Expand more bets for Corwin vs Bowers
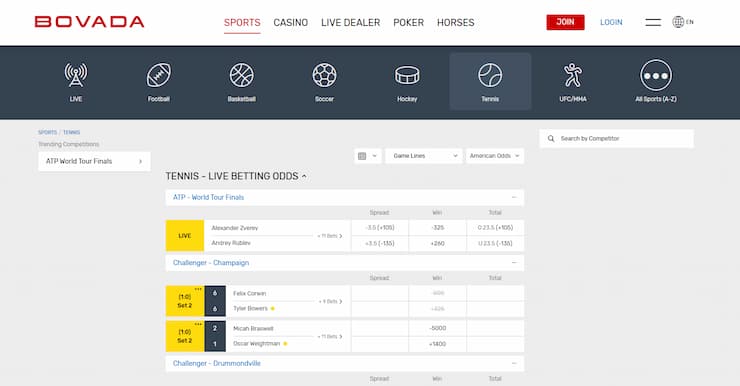Screen dimensions: 740x386 click(x=330, y=302)
